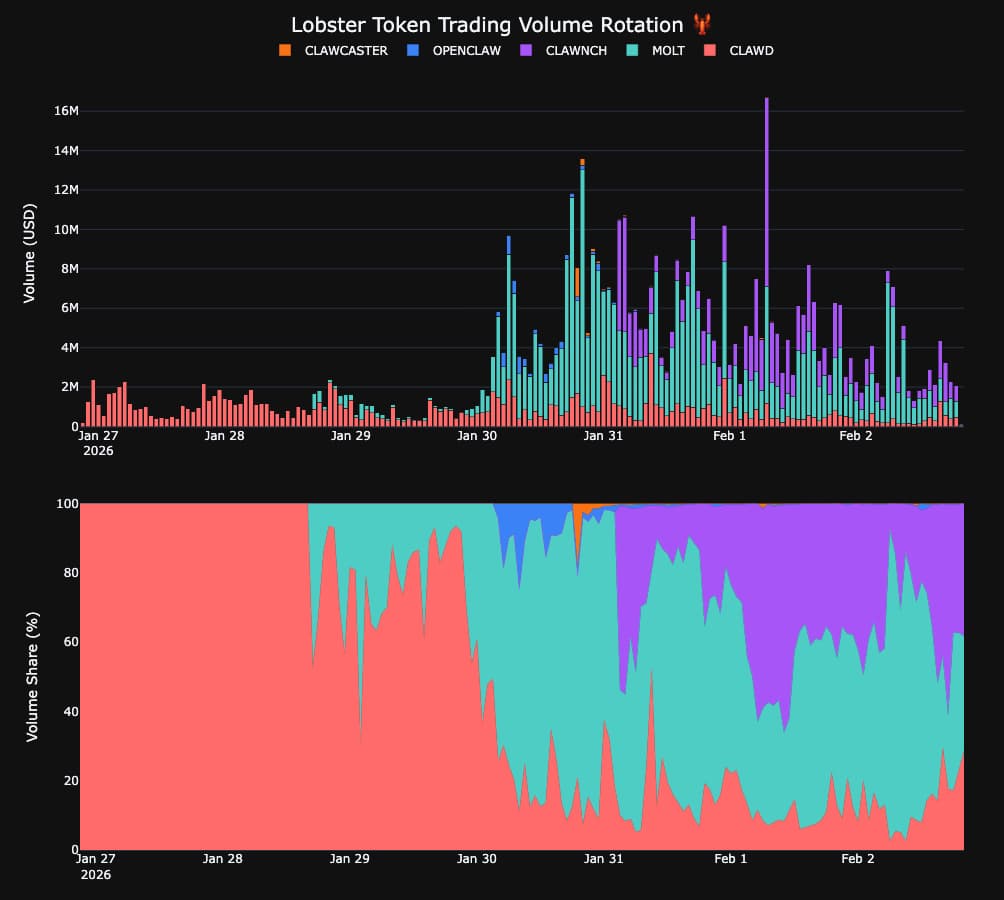1004x900 pixels.
Task: Click the Volume Share (%) axis title
Action: (x=32, y=676)
